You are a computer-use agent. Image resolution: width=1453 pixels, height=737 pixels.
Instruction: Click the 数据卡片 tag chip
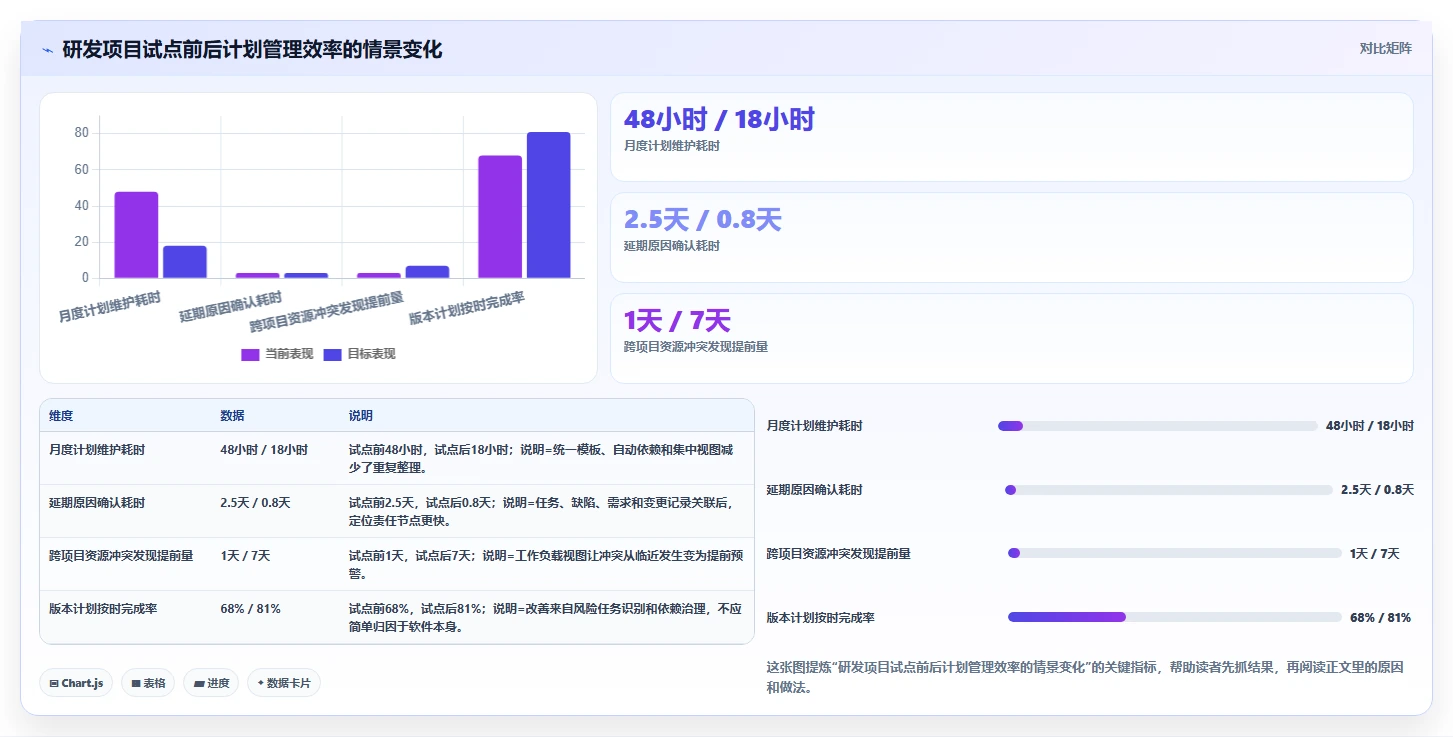(x=284, y=683)
